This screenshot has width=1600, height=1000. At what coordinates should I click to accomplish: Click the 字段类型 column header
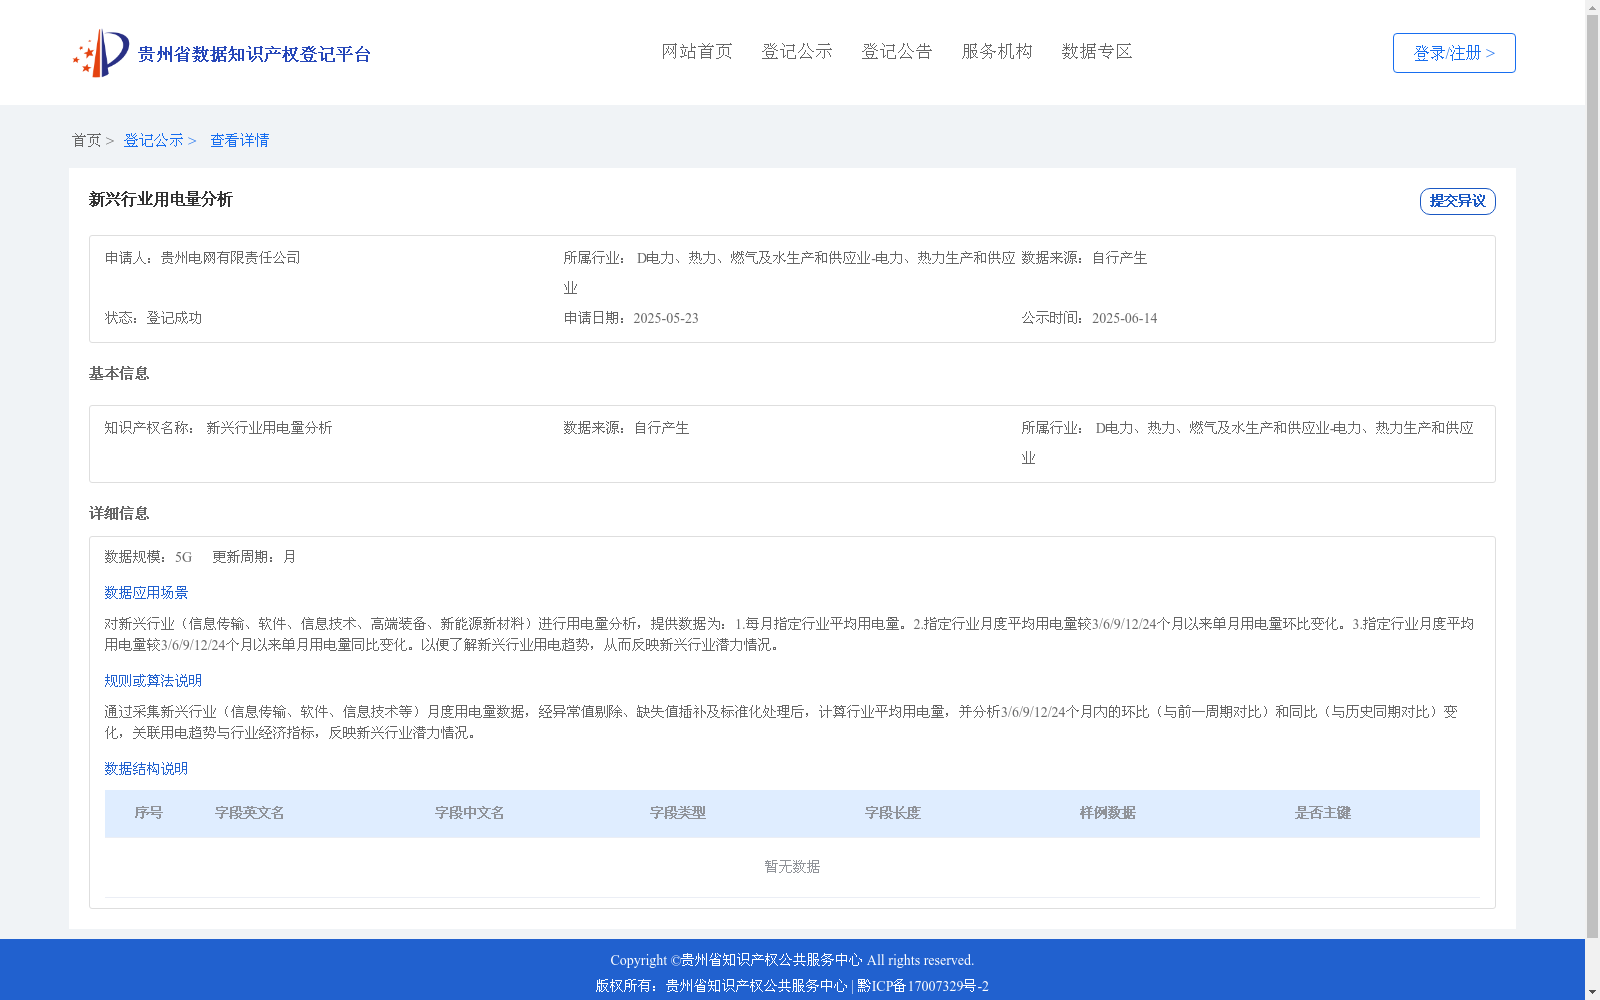point(677,813)
